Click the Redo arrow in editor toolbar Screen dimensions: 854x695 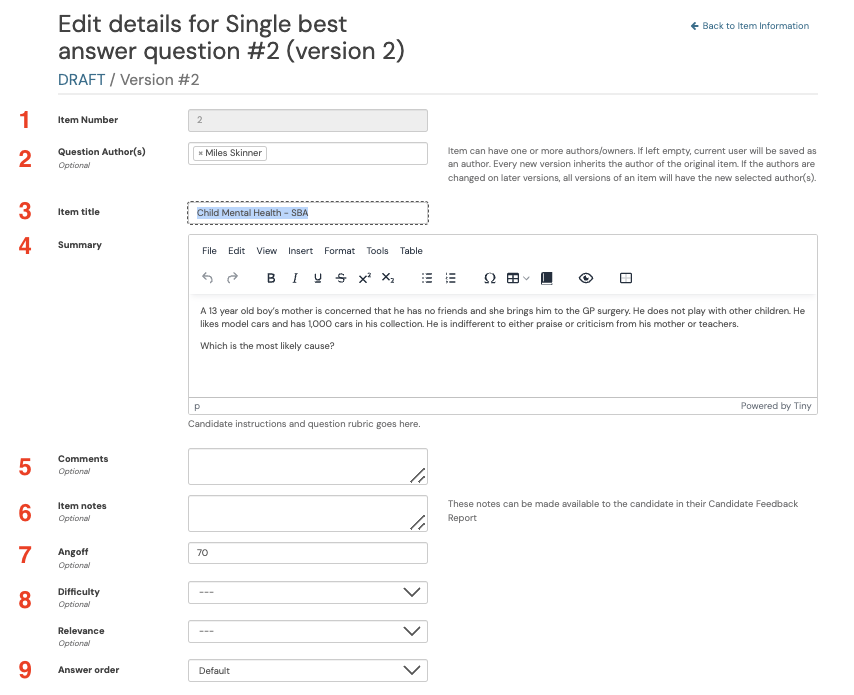pyautogui.click(x=233, y=278)
